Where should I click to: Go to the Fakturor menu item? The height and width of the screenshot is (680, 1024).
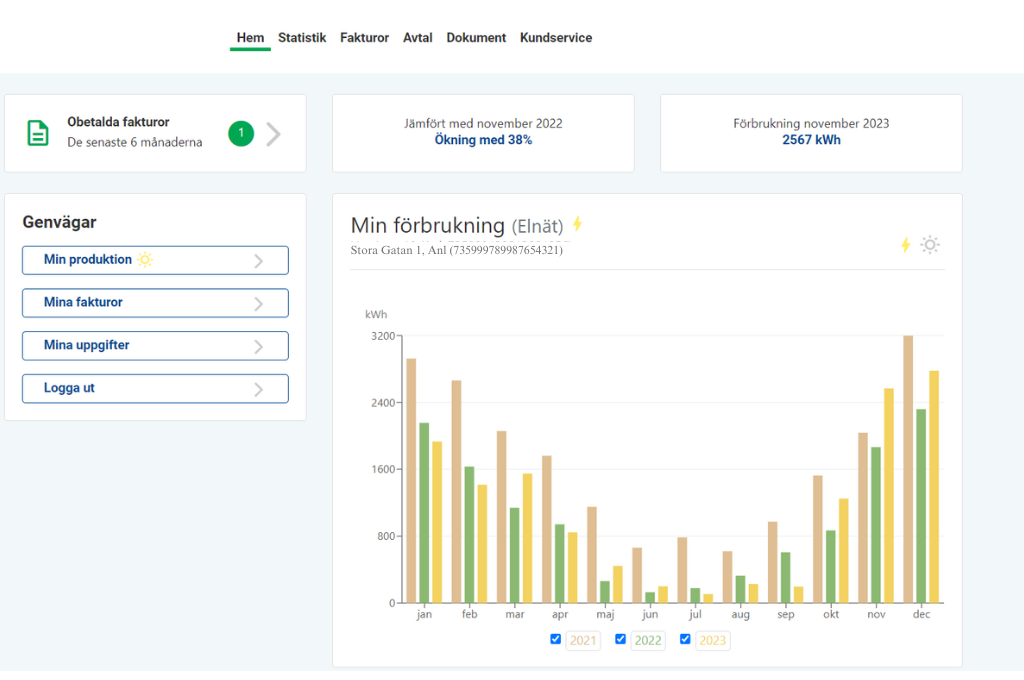pos(364,38)
